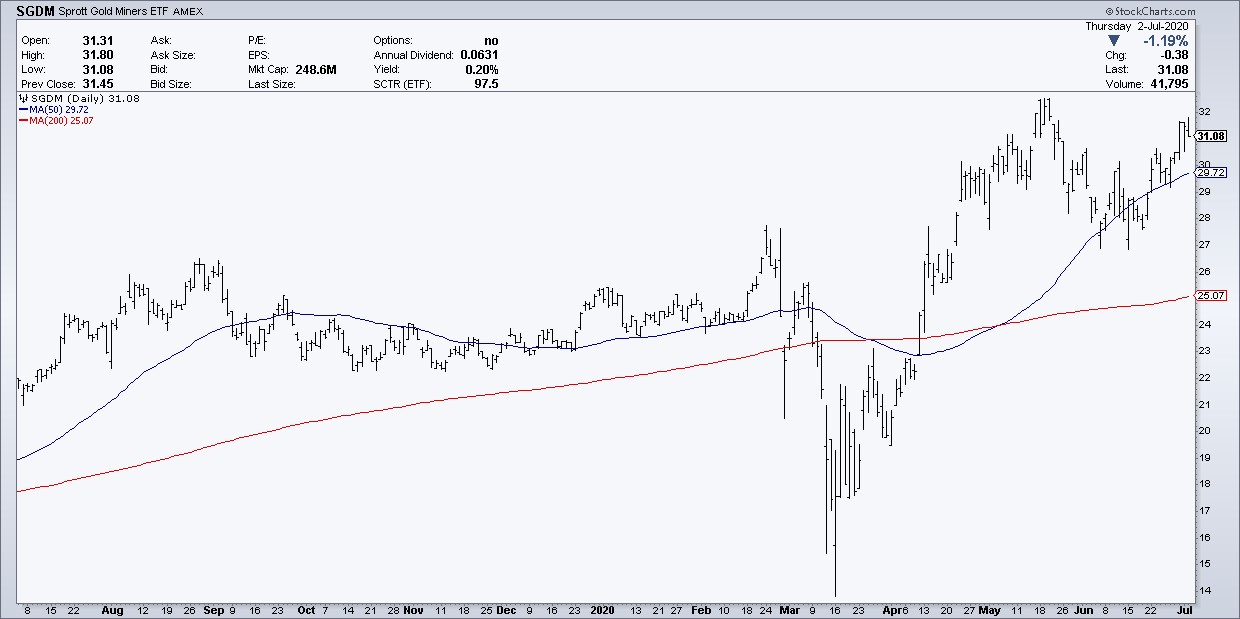This screenshot has width=1240, height=619.
Task: Click the bar chart icon beside SGDM (Daily)
Action: click(25, 99)
